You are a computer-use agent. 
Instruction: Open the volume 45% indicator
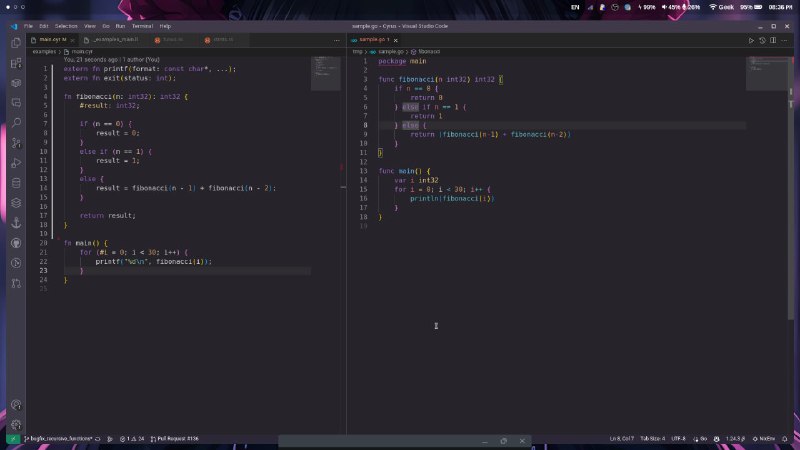click(671, 7)
